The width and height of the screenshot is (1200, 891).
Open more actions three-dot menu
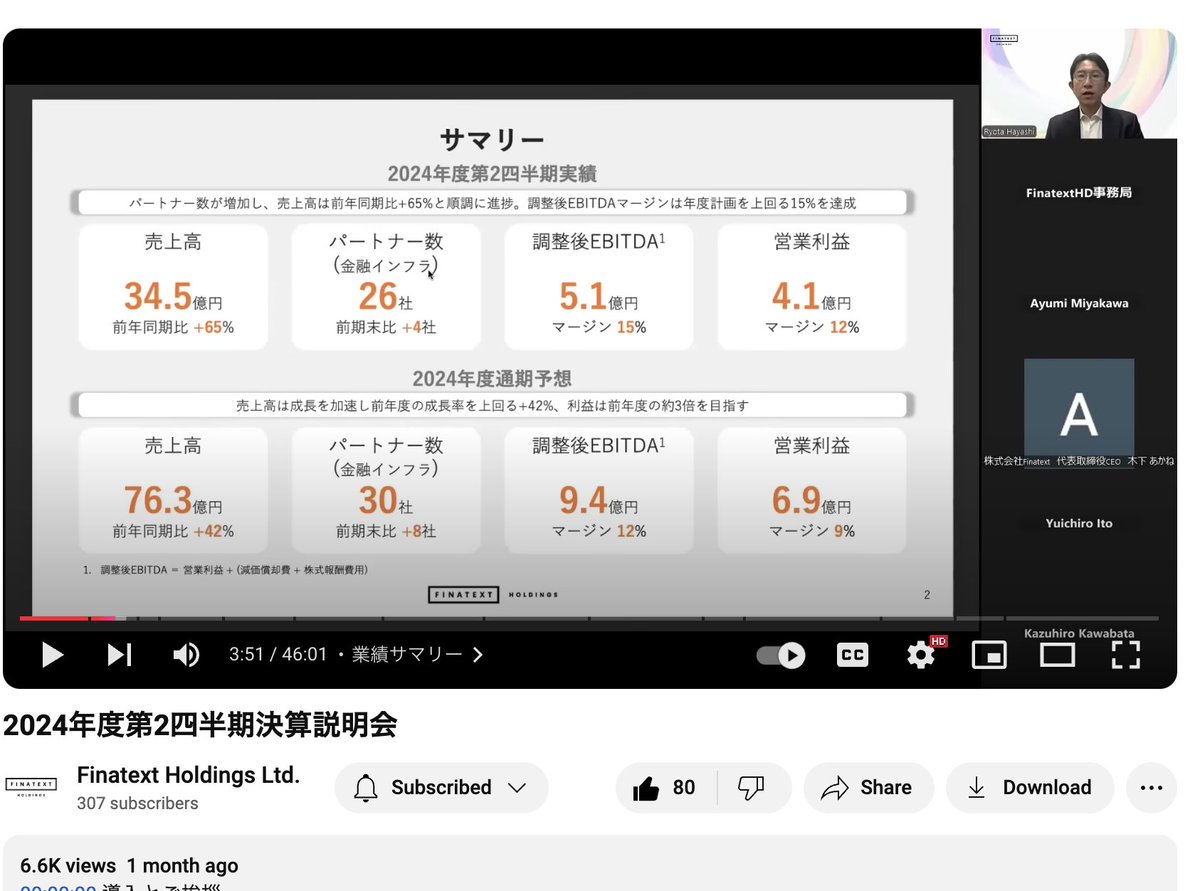(1151, 788)
